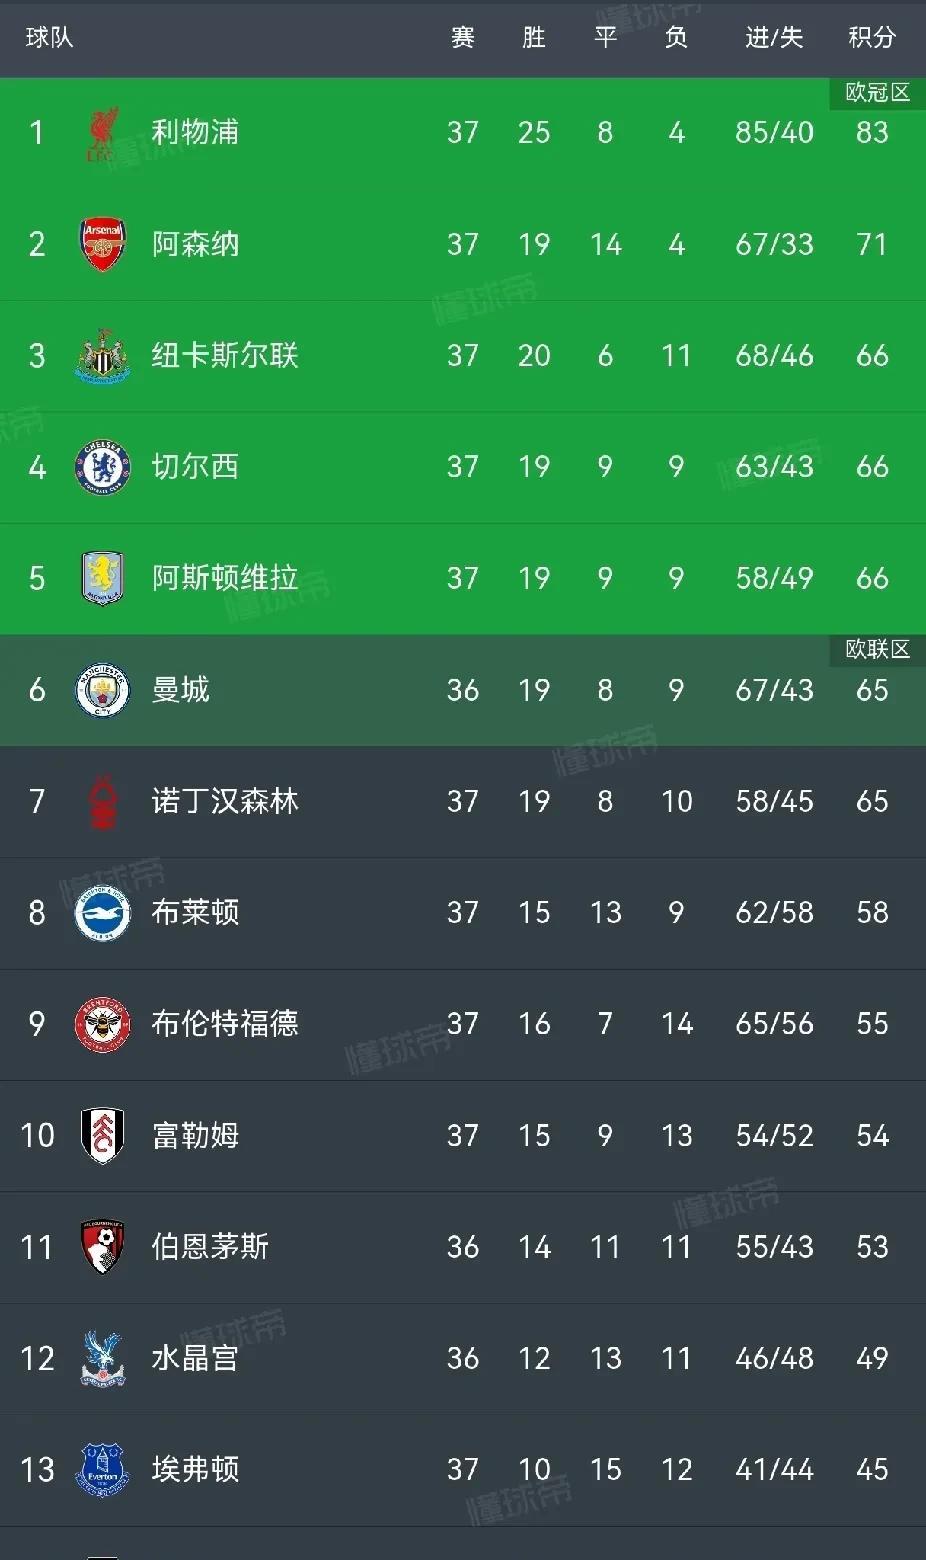Open team name 曼城
The image size is (926, 1560).
pyautogui.click(x=180, y=689)
